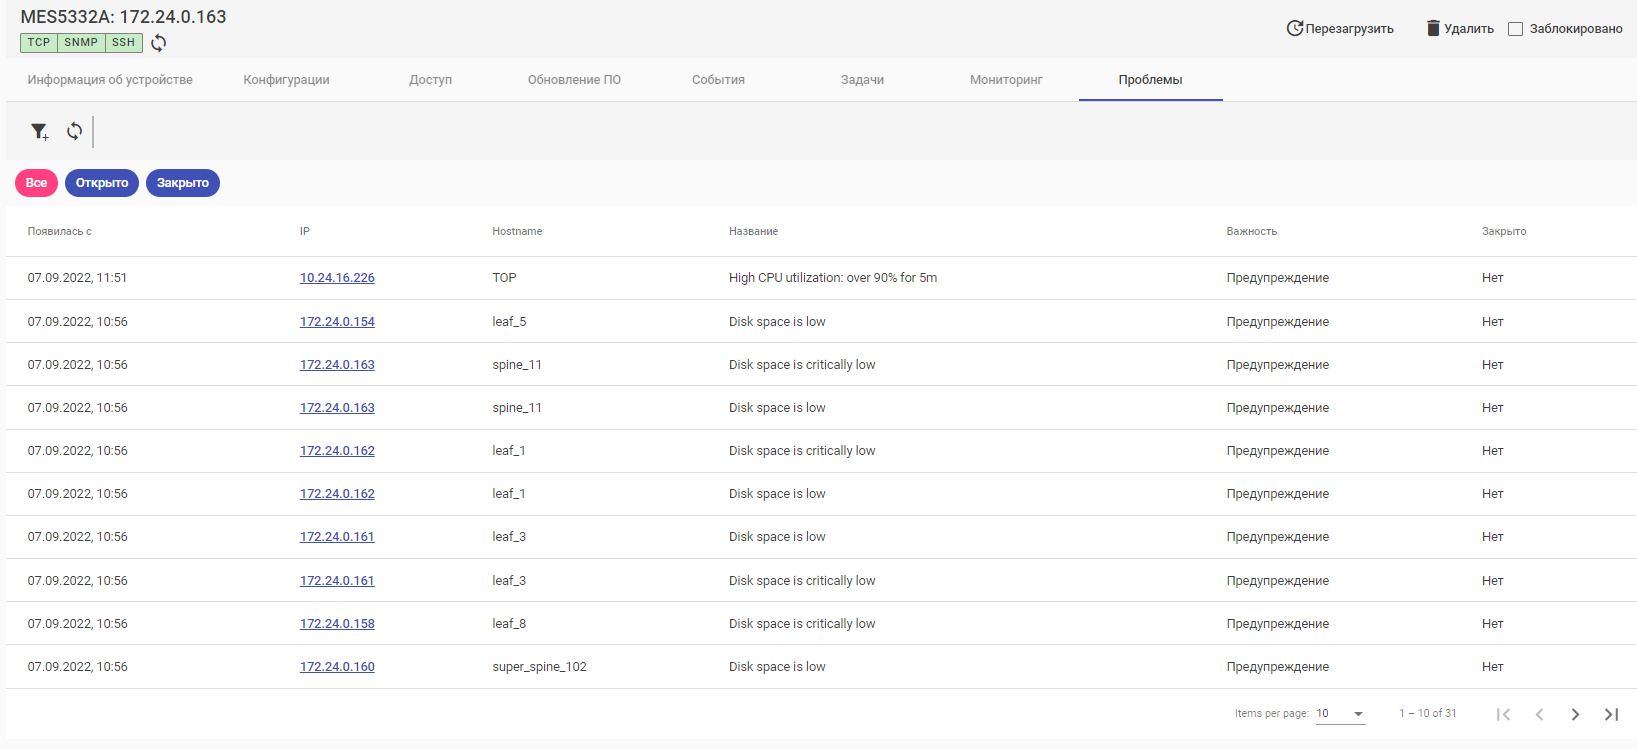
Task: Switch to the Мониторинг tab
Action: pyautogui.click(x=1006, y=80)
